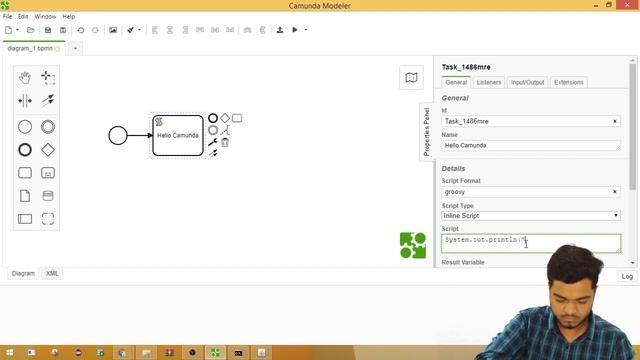Toggle the minimap
The image size is (640, 360).
[x=411, y=78]
